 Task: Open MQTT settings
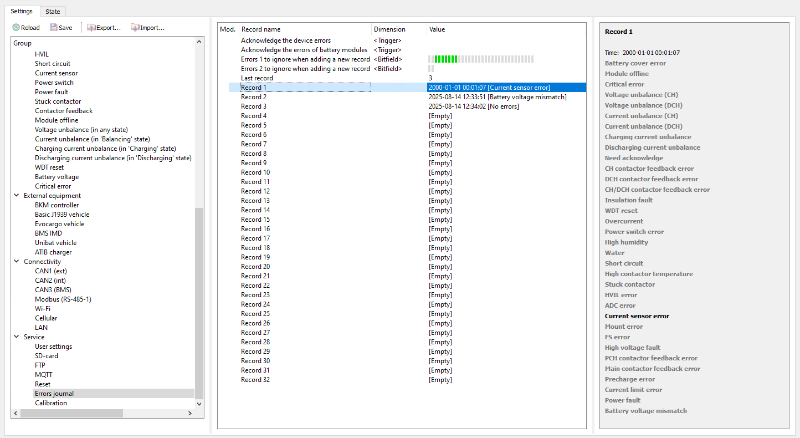pos(43,375)
